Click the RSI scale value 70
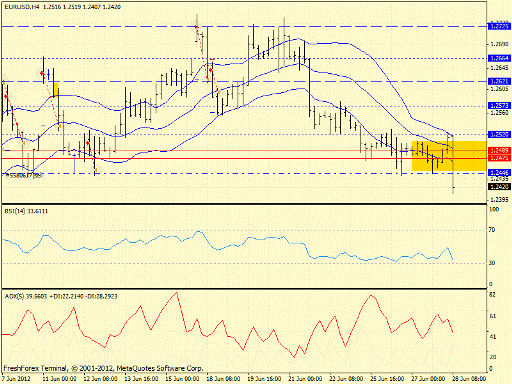The width and height of the screenshot is (512, 384). pyautogui.click(x=492, y=230)
